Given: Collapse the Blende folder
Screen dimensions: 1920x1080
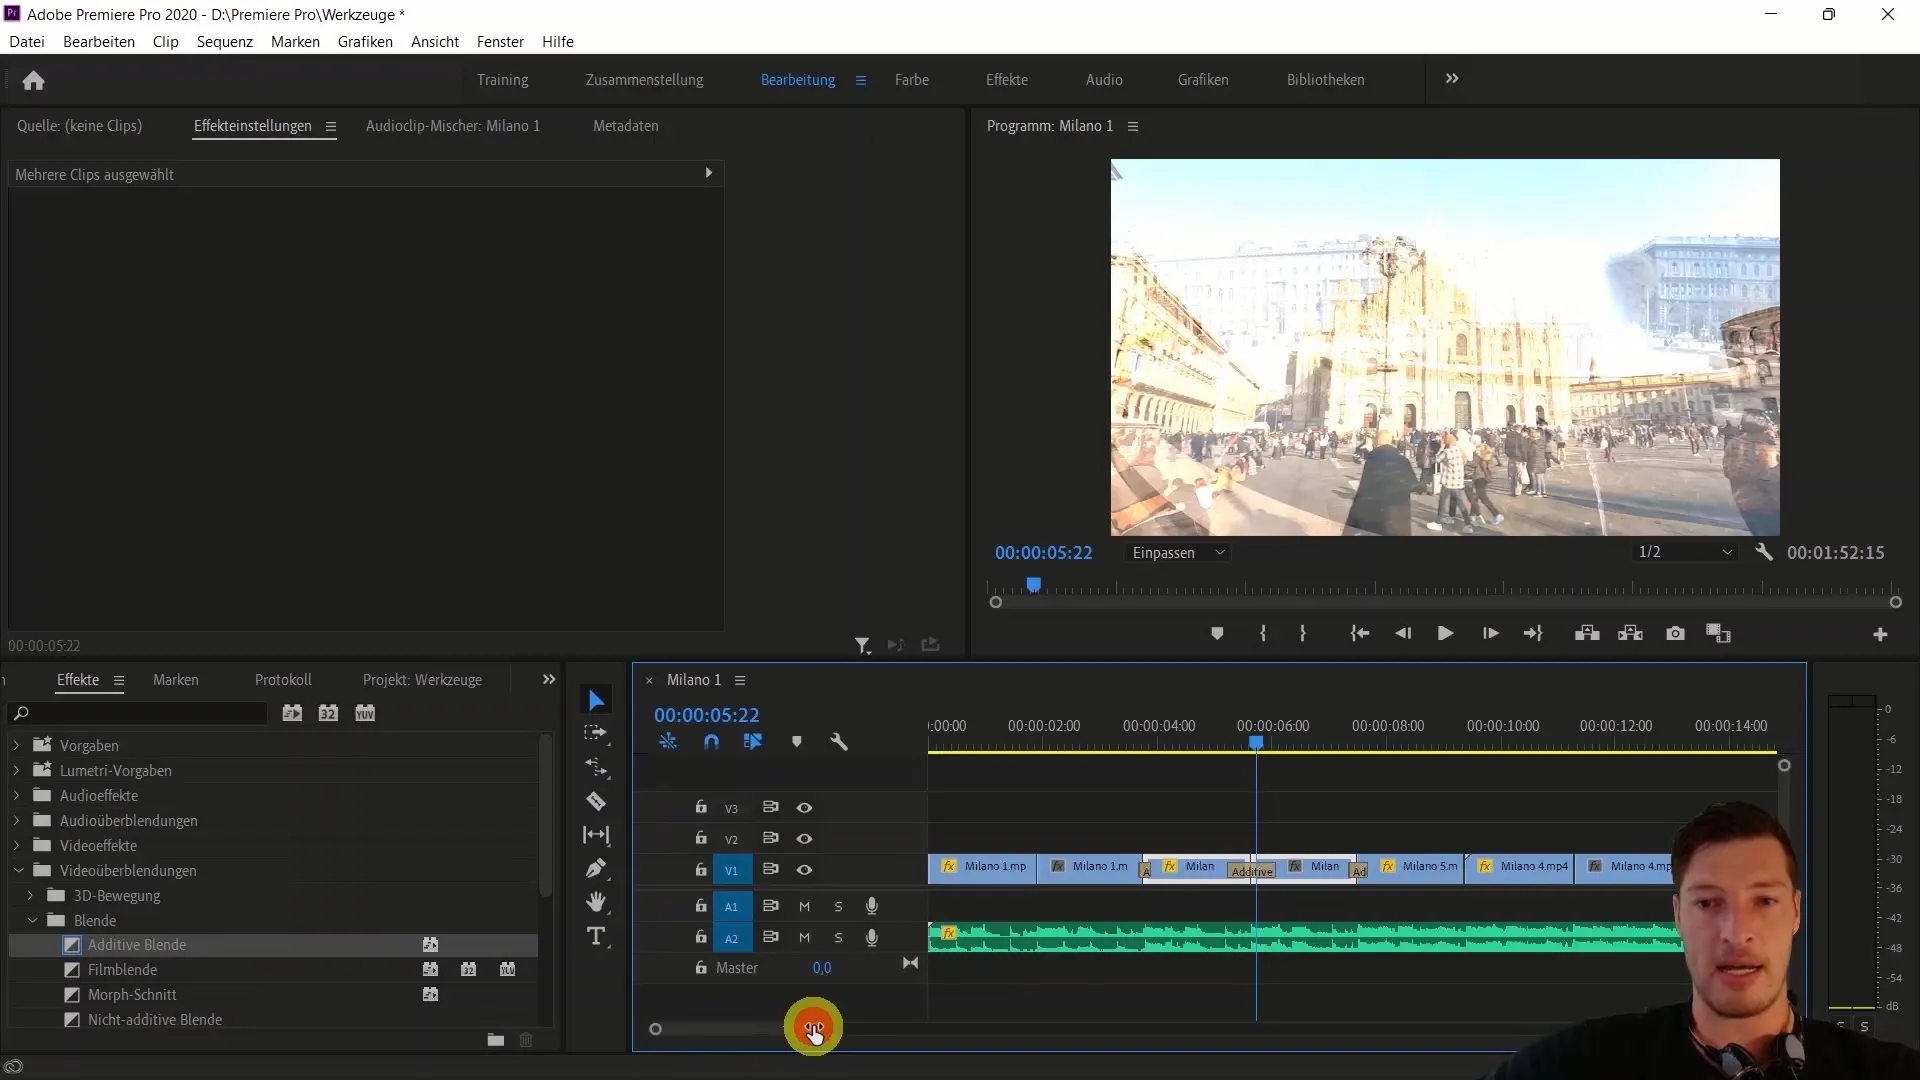Looking at the screenshot, I should (x=31, y=921).
